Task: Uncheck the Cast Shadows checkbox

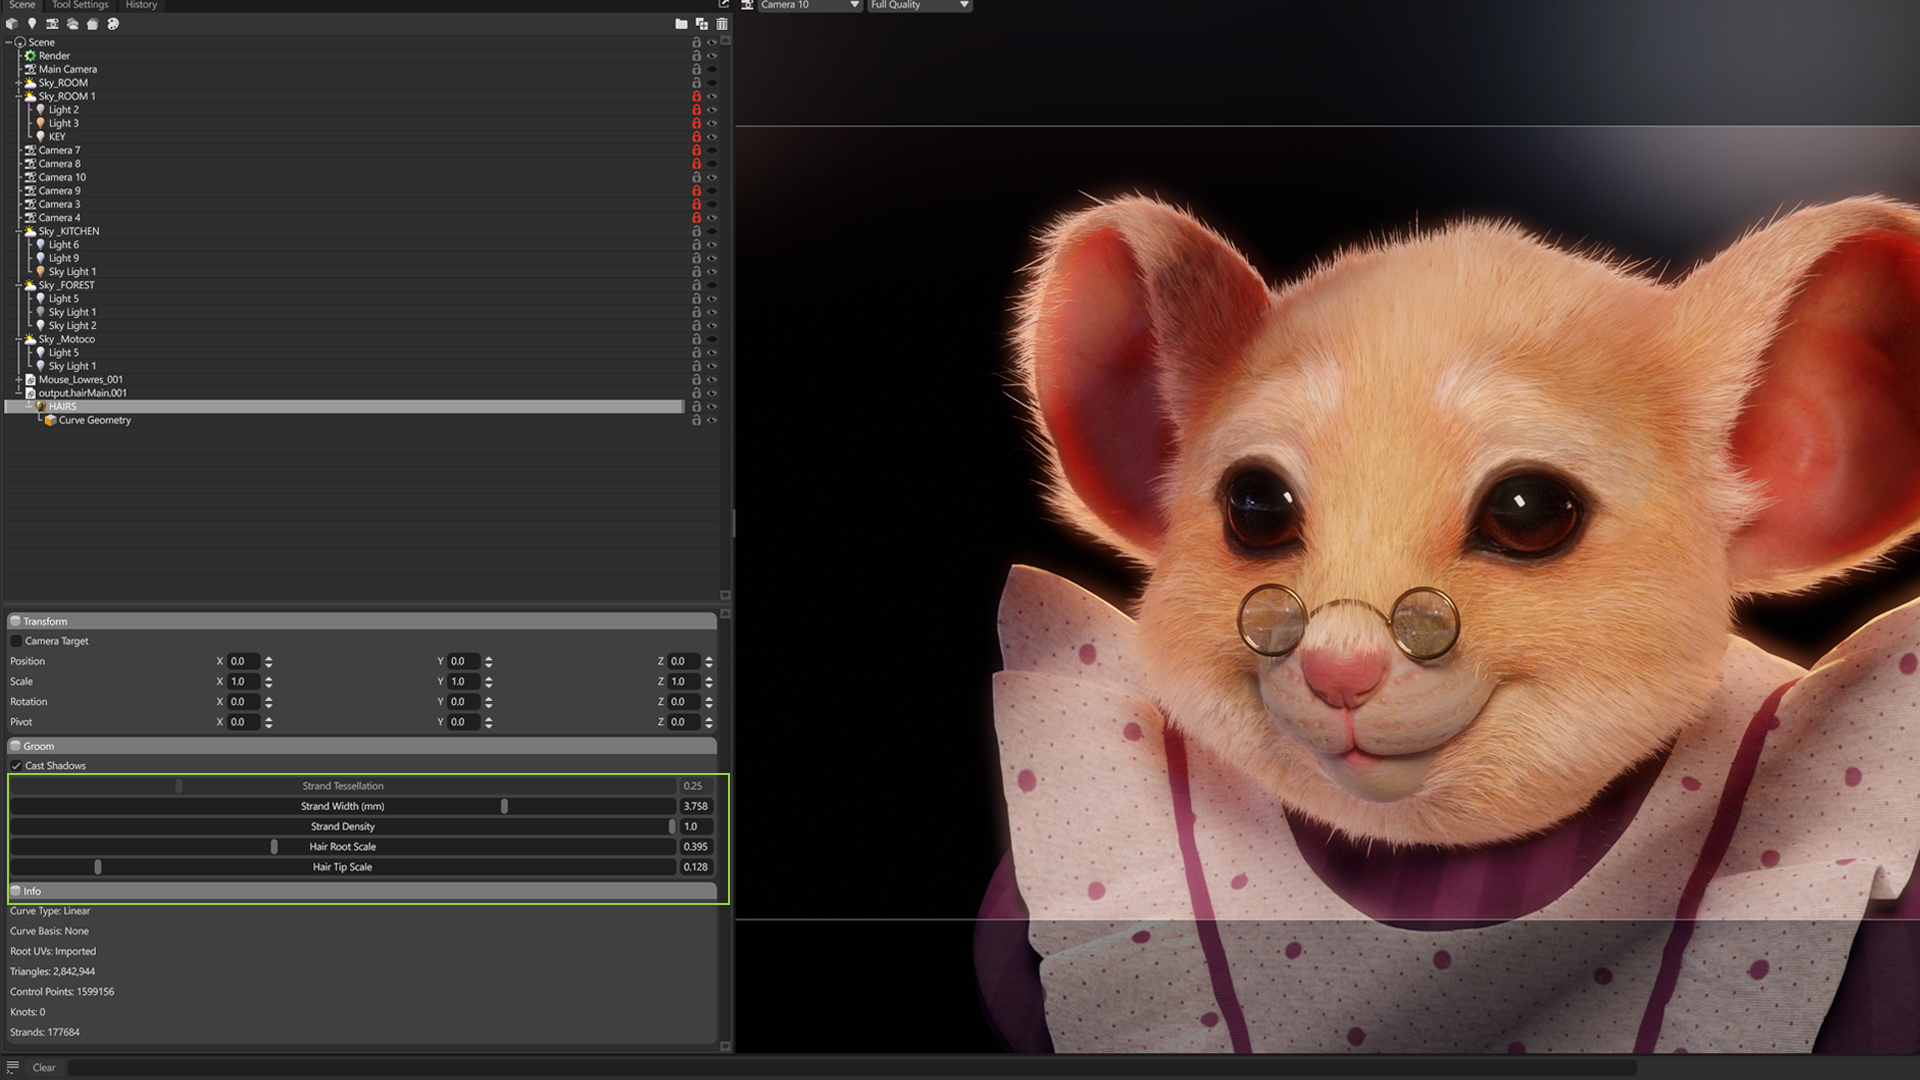Action: click(x=16, y=766)
